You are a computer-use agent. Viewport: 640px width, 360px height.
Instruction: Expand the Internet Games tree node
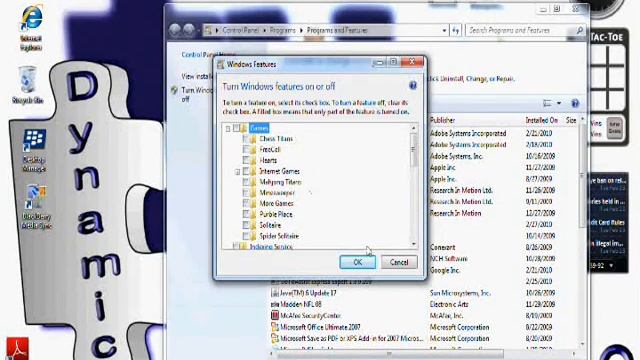(x=237, y=172)
